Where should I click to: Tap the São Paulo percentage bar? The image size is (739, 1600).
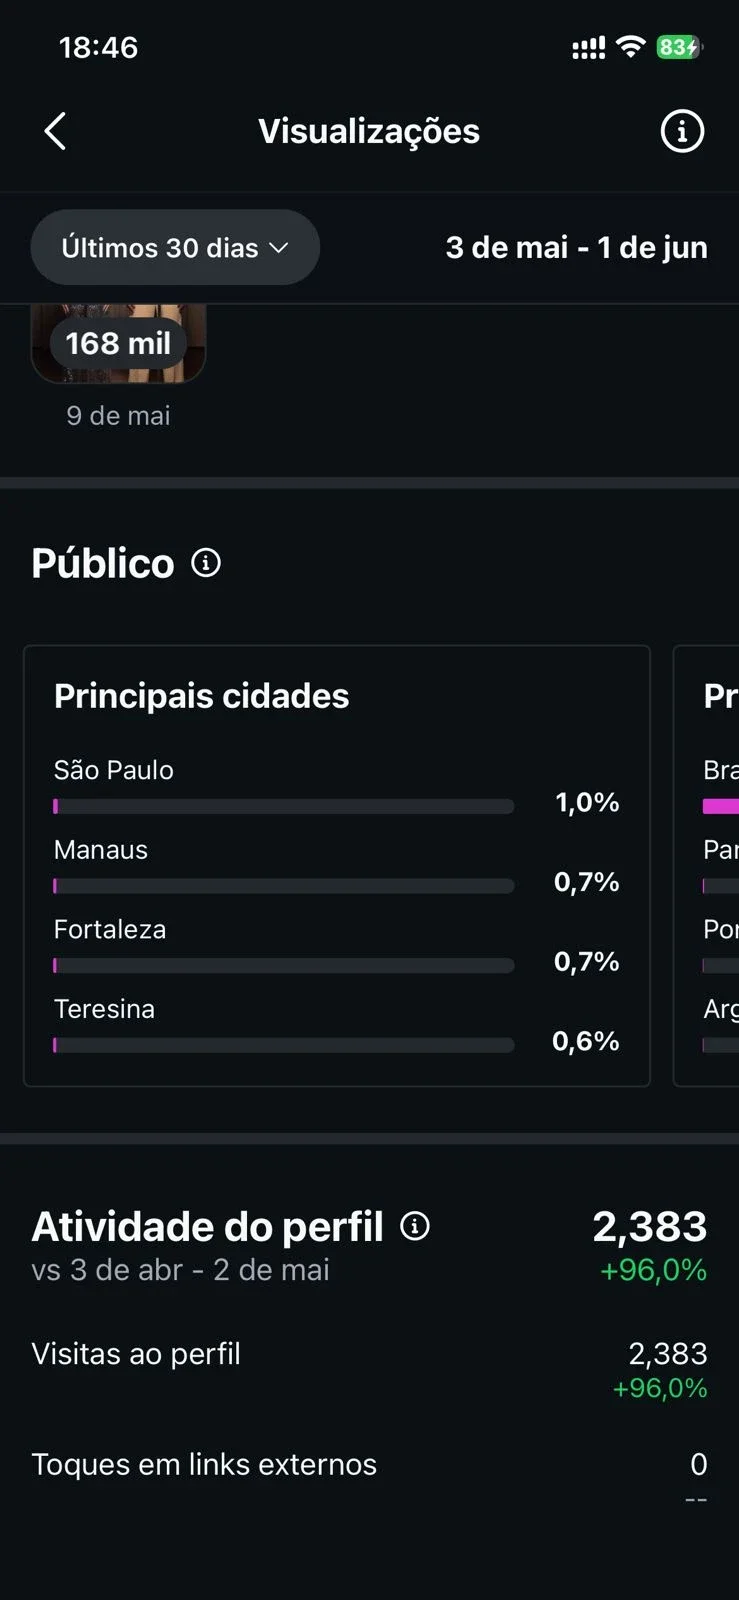(284, 806)
